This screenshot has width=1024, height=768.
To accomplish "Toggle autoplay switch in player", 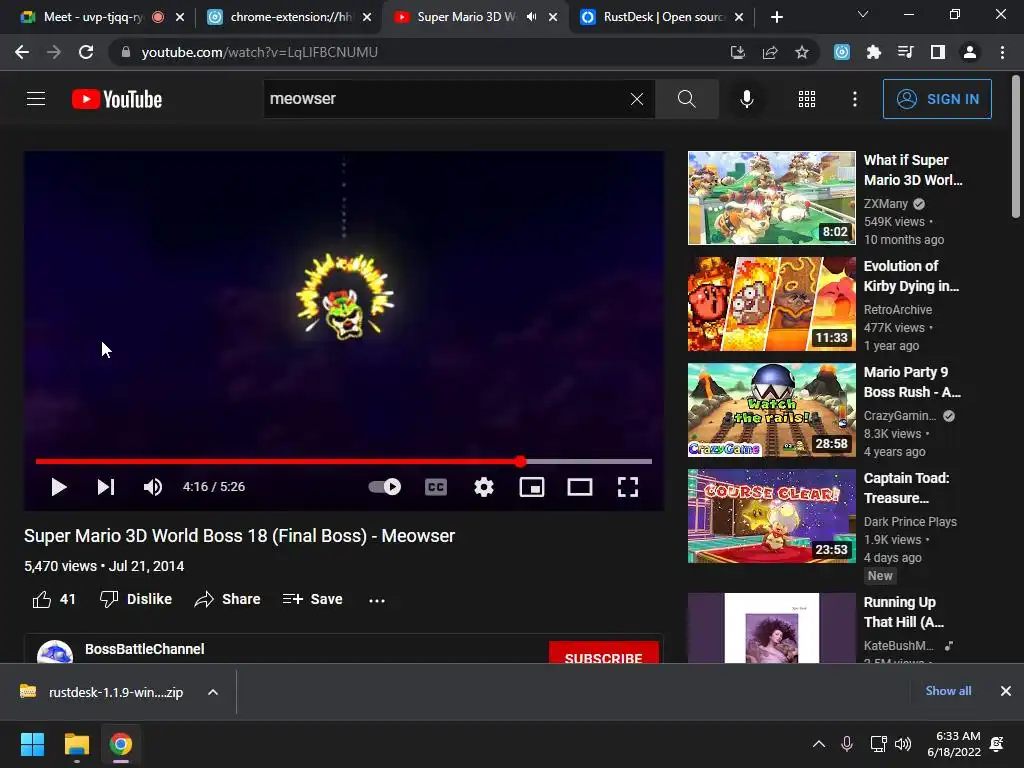I will 385,487.
